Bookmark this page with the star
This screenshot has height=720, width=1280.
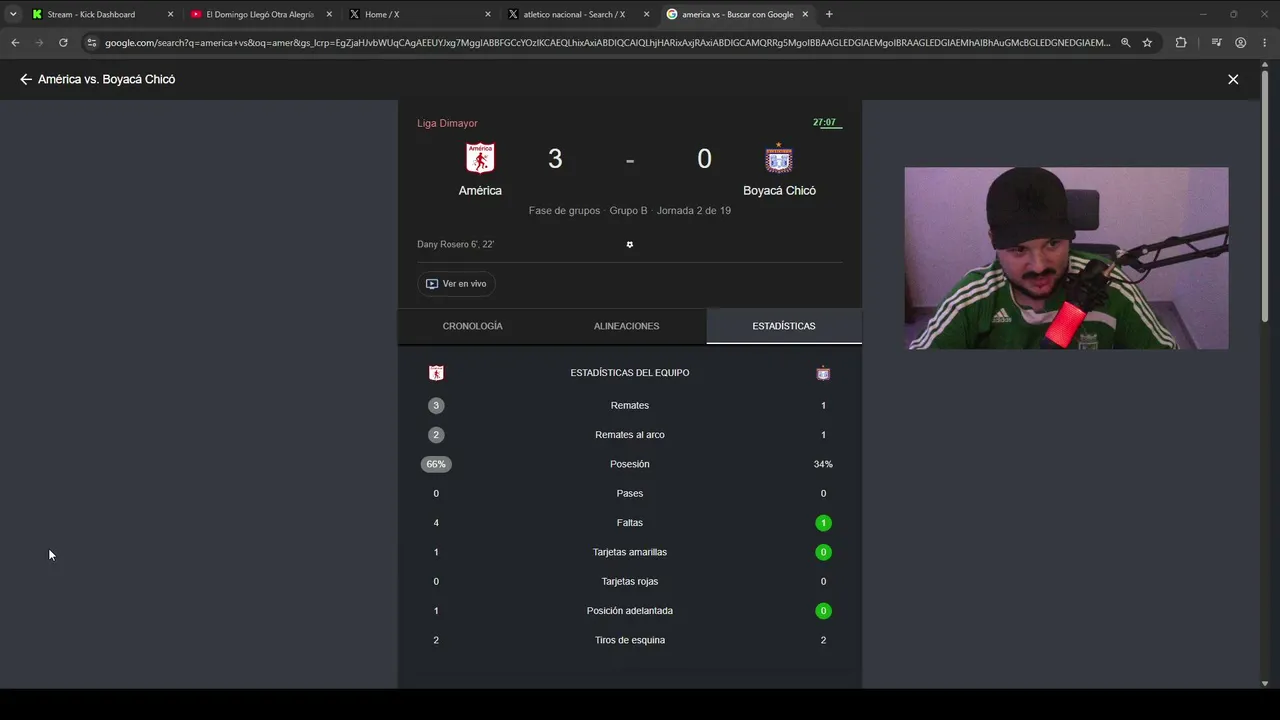[1147, 43]
